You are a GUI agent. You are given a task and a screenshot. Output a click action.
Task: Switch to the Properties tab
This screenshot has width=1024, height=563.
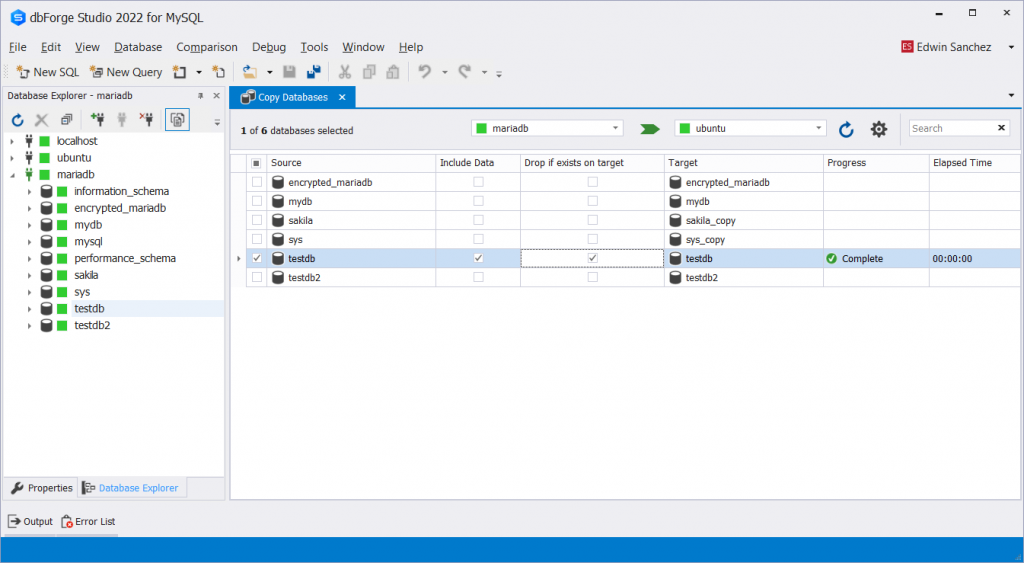42,488
